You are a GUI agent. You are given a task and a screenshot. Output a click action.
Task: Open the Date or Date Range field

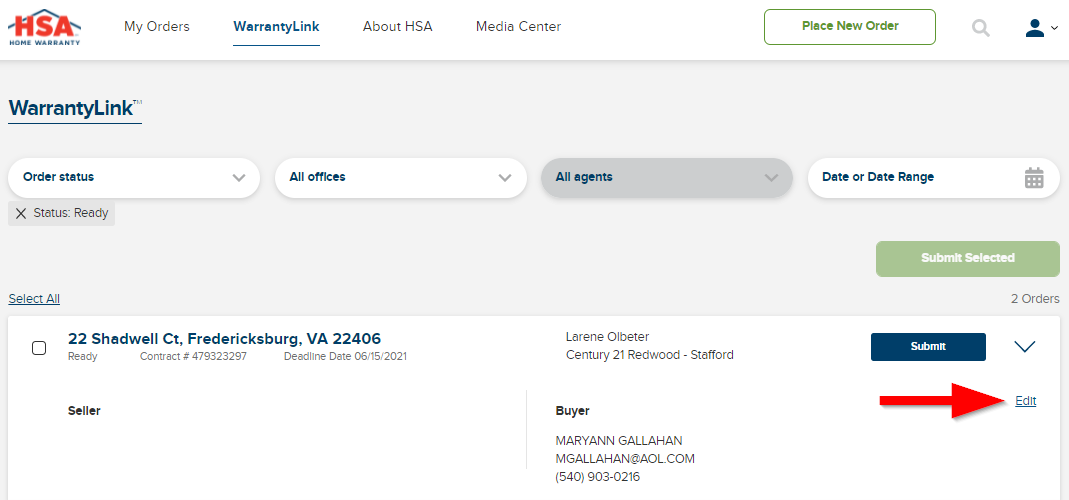click(933, 177)
